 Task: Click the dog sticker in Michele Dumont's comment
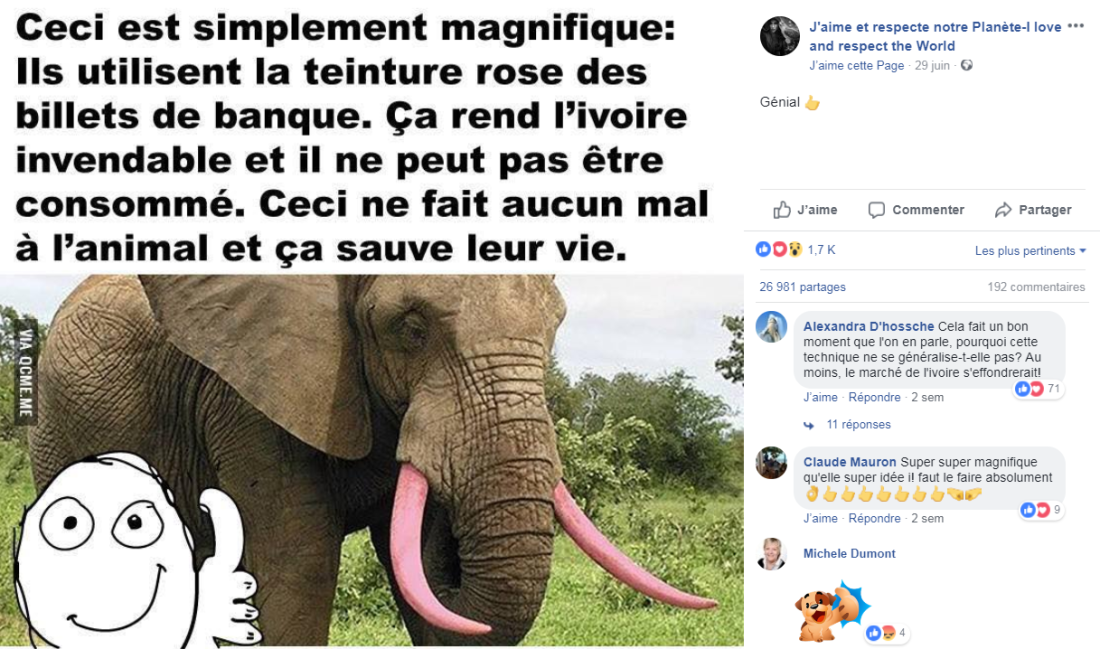[831, 612]
